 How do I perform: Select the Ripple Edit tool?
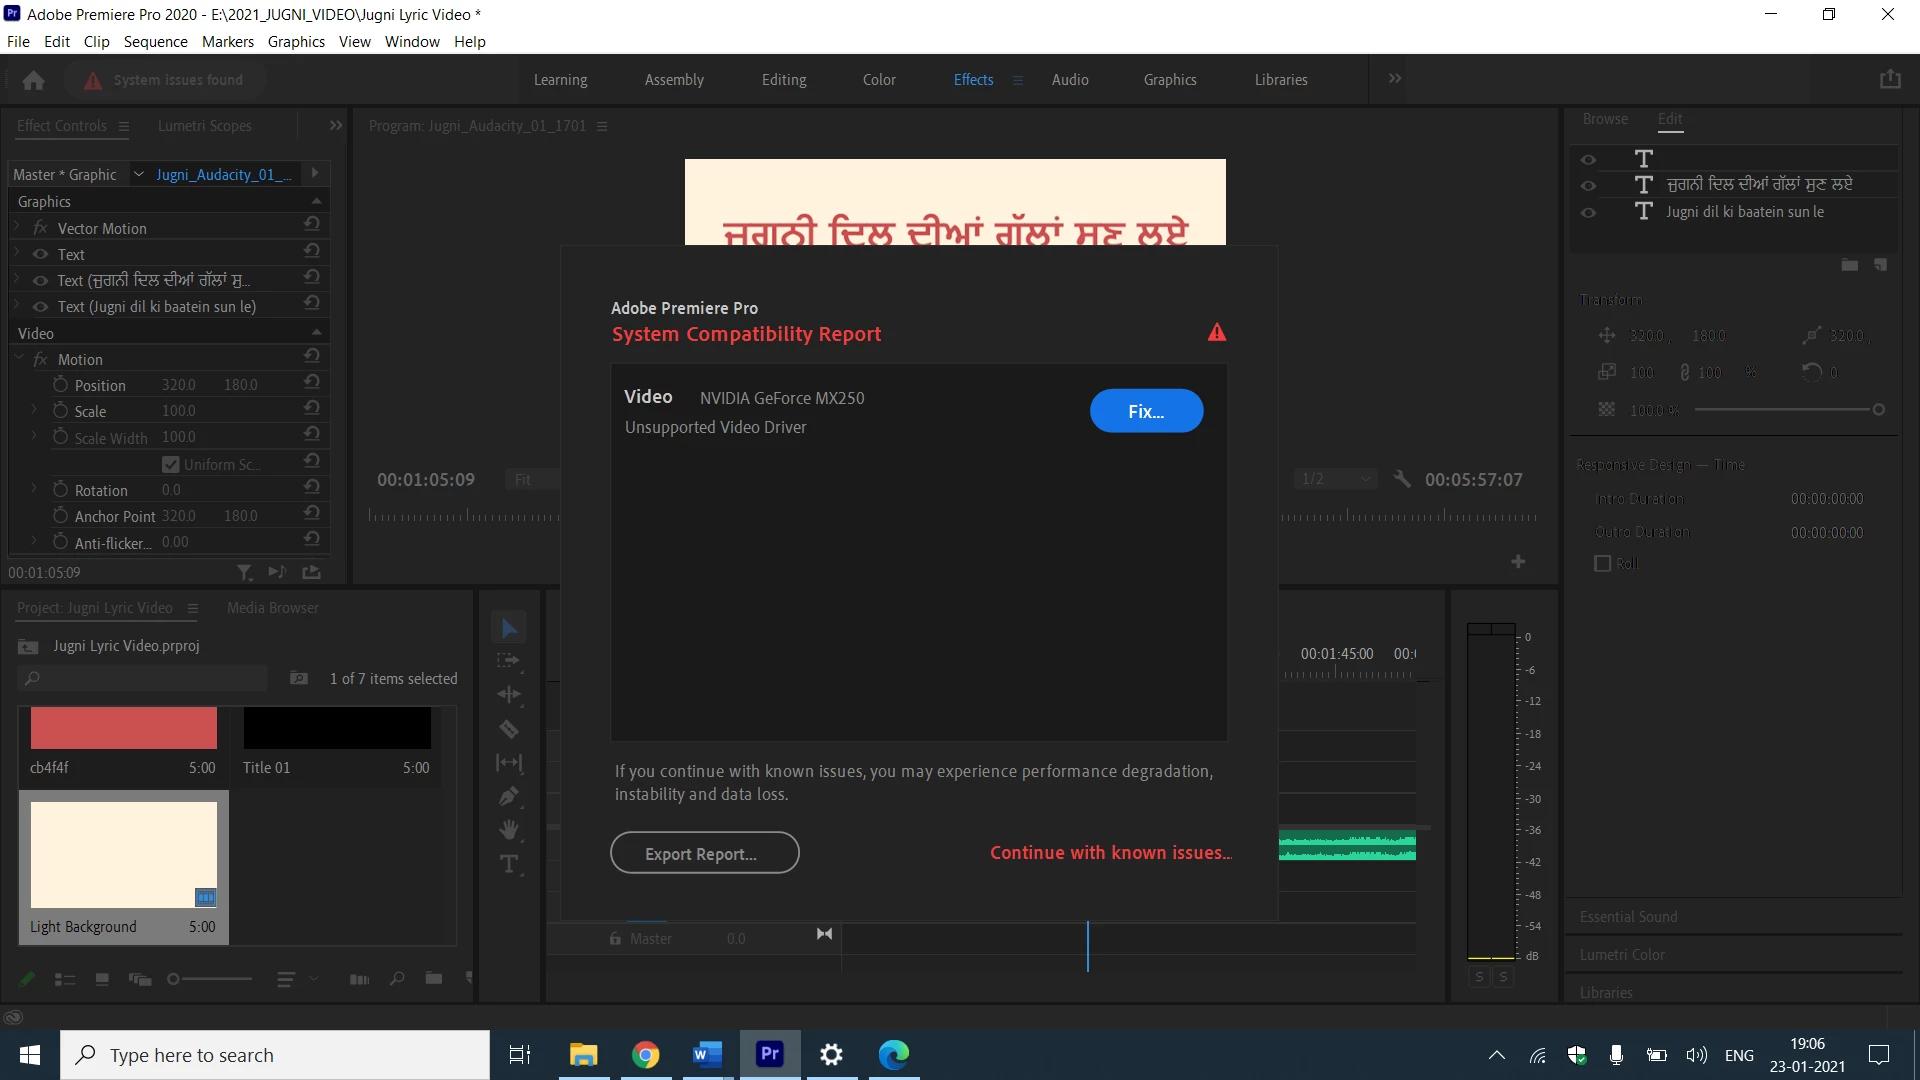click(x=509, y=694)
